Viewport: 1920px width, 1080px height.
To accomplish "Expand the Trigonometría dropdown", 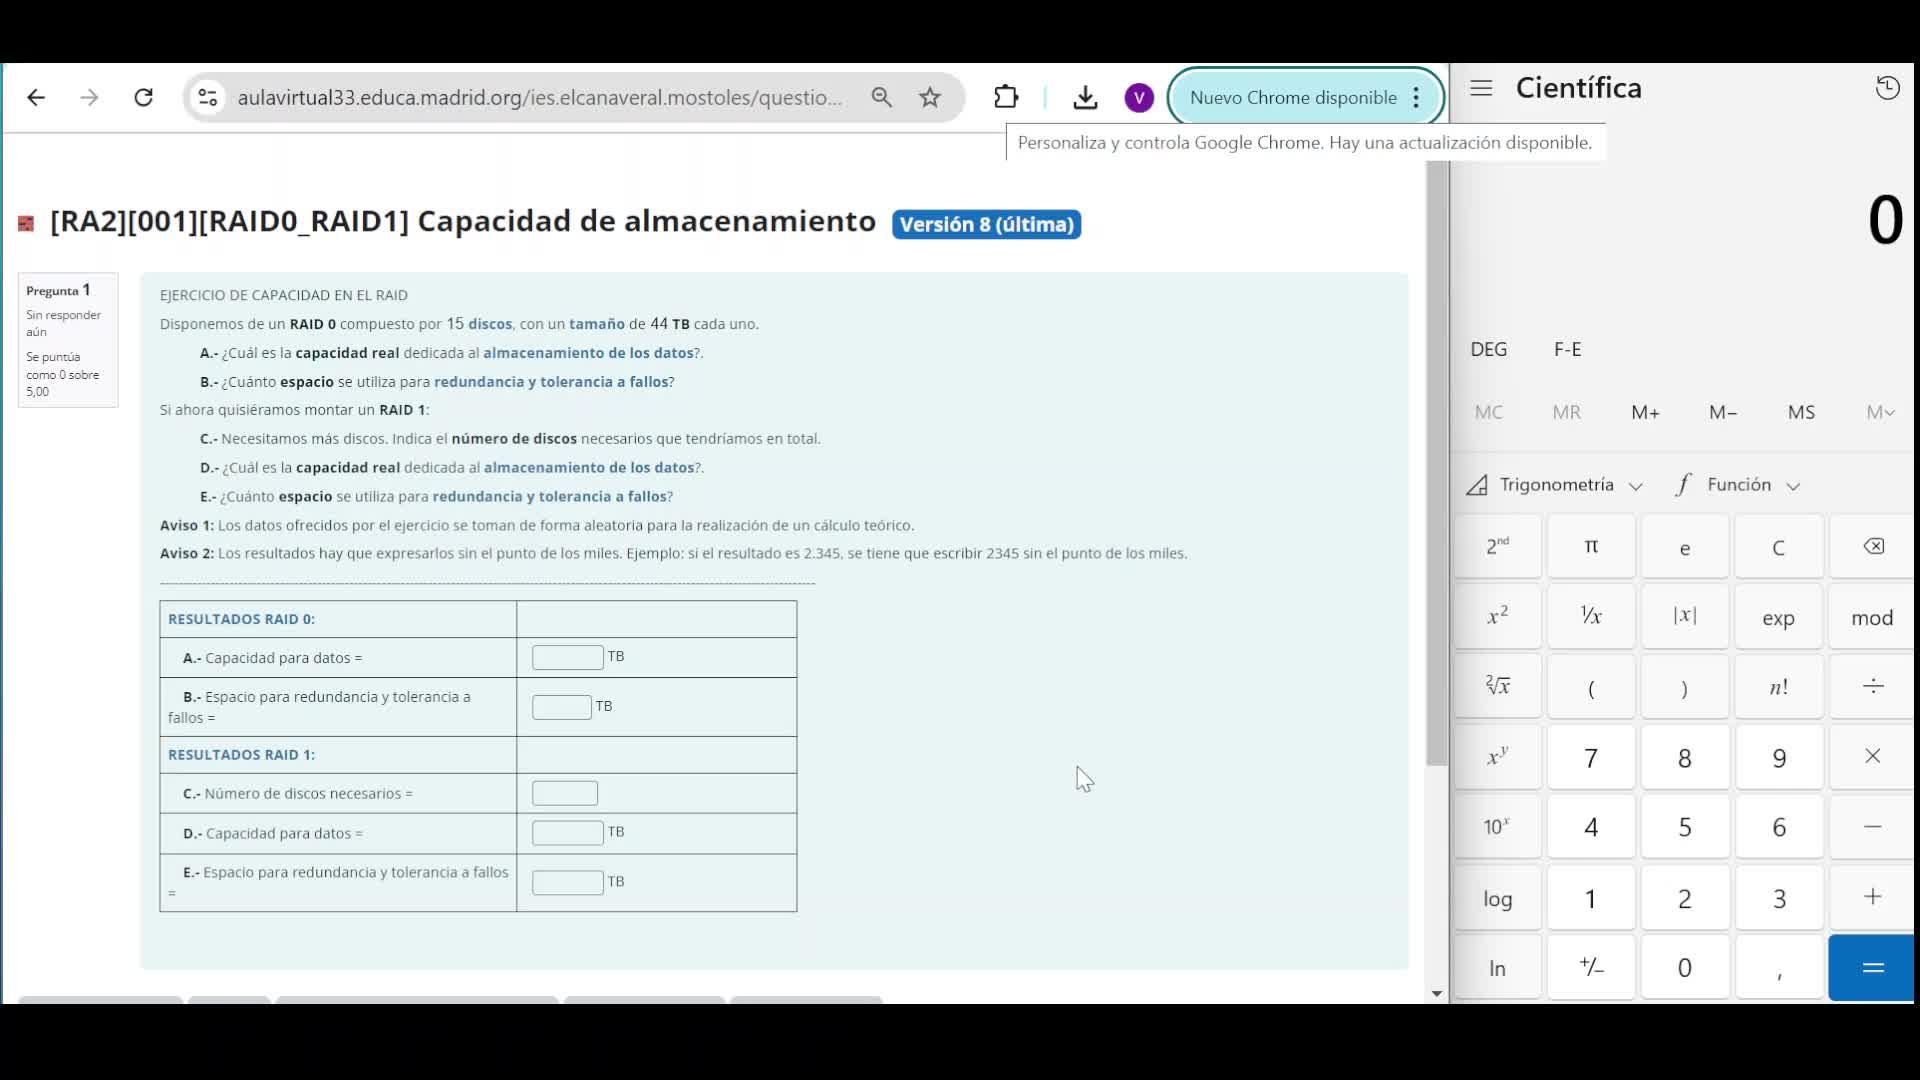I will [x=1556, y=485].
